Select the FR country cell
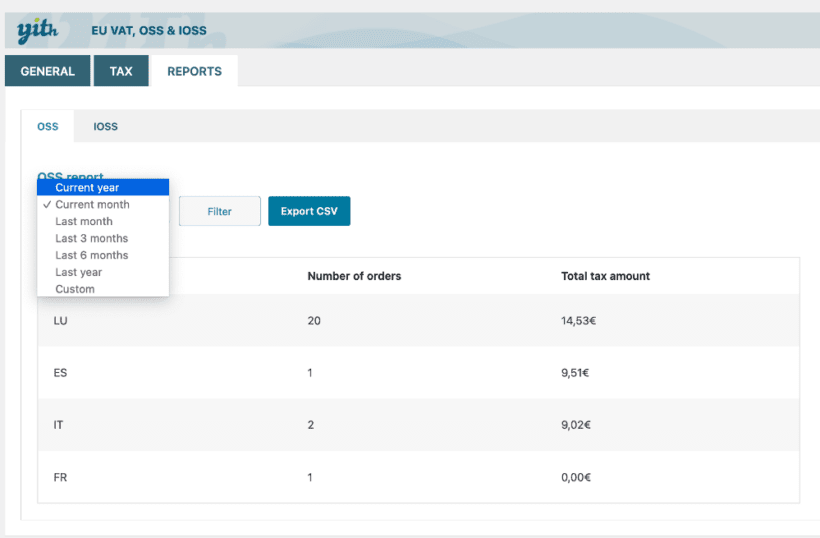Screen dimensions: 820x538 (60, 477)
